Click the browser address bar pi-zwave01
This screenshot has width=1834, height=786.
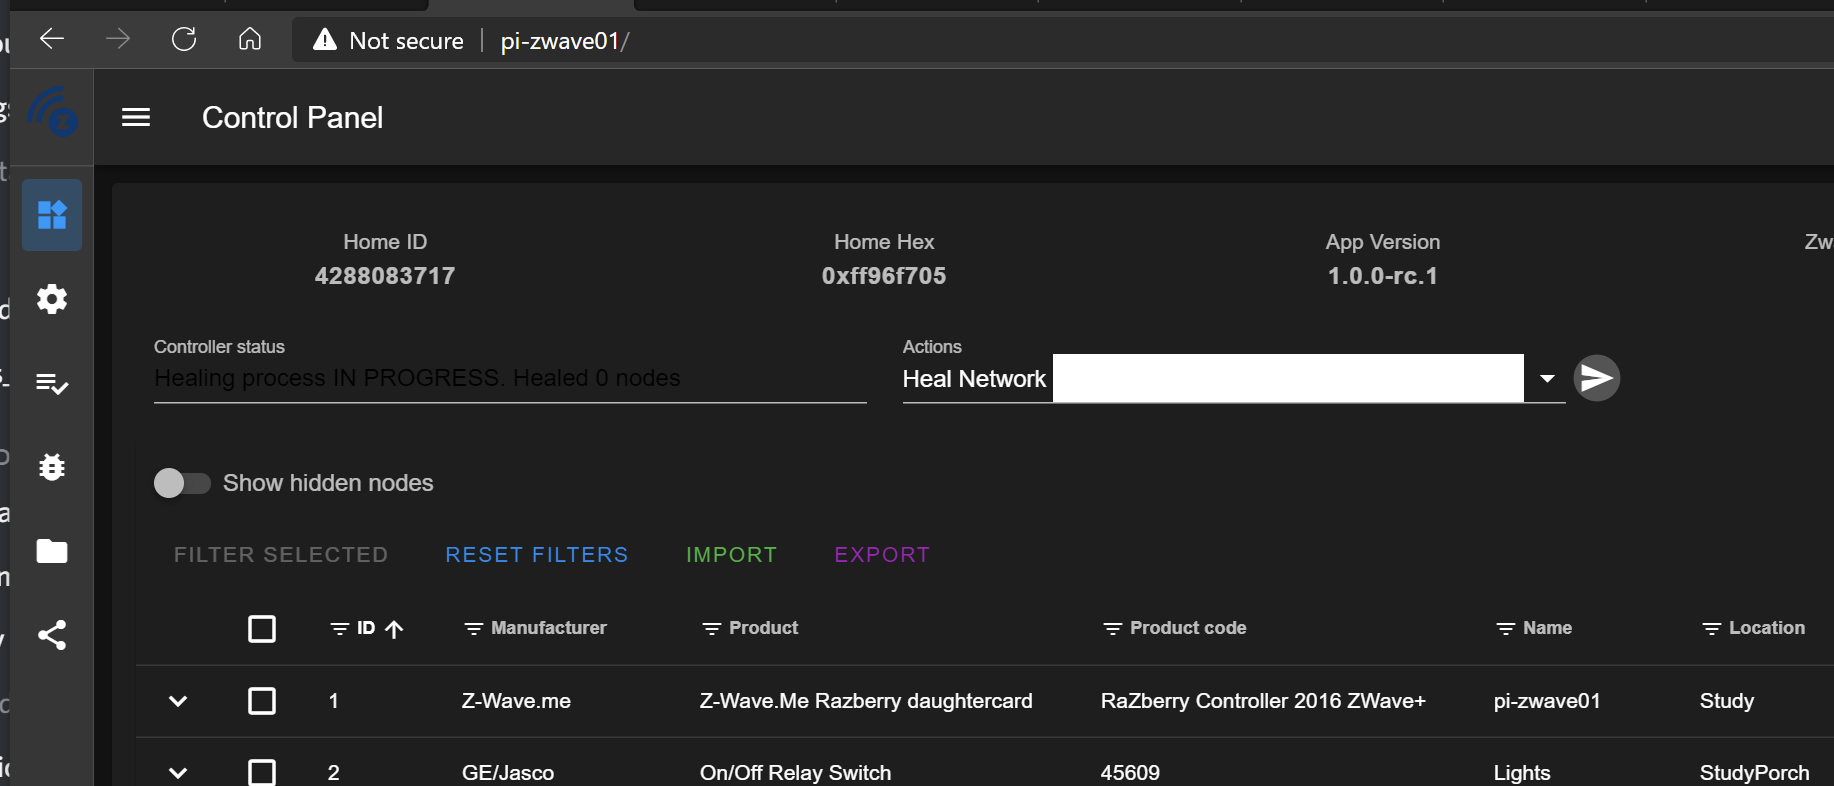565,41
